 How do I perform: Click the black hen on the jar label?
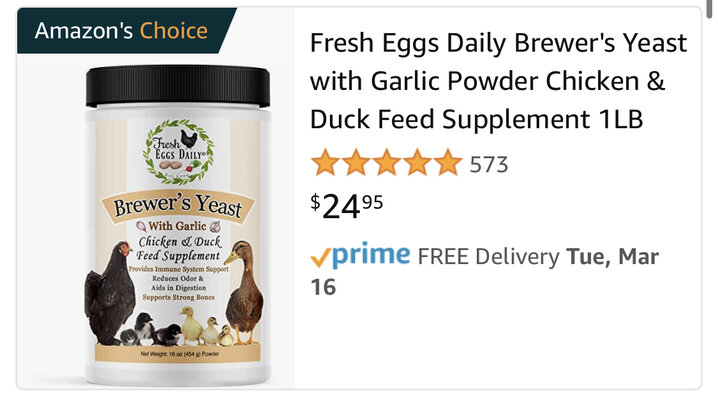(111, 293)
